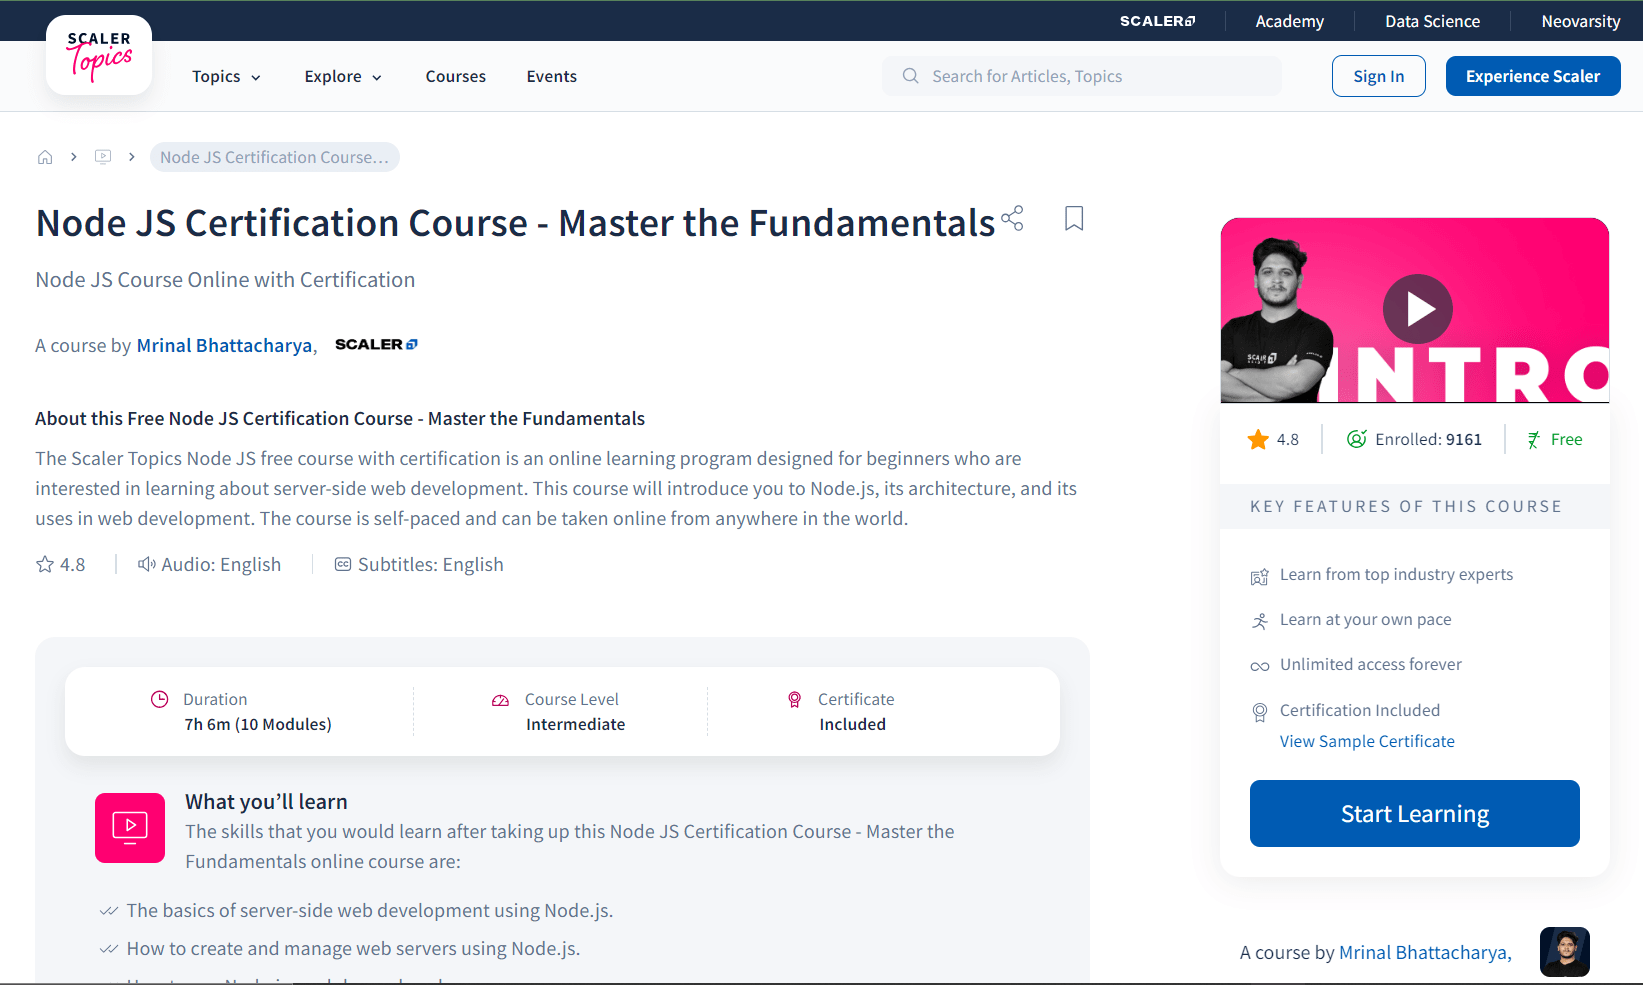Image resolution: width=1643 pixels, height=985 pixels.
Task: Click the star outline rating icon below description
Action: 45,564
